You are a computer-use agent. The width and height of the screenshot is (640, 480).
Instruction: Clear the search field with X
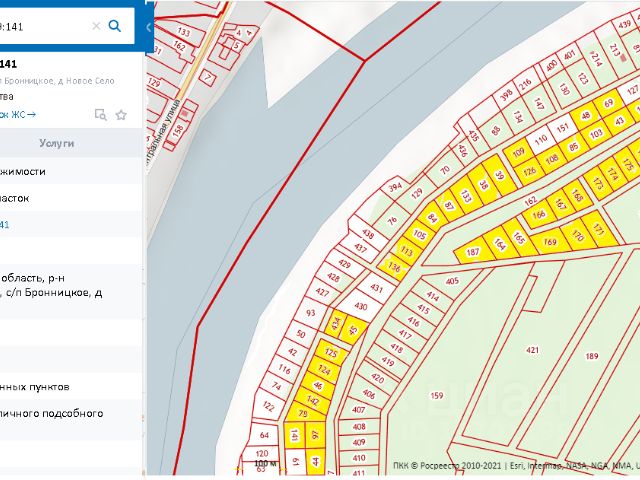(x=96, y=26)
